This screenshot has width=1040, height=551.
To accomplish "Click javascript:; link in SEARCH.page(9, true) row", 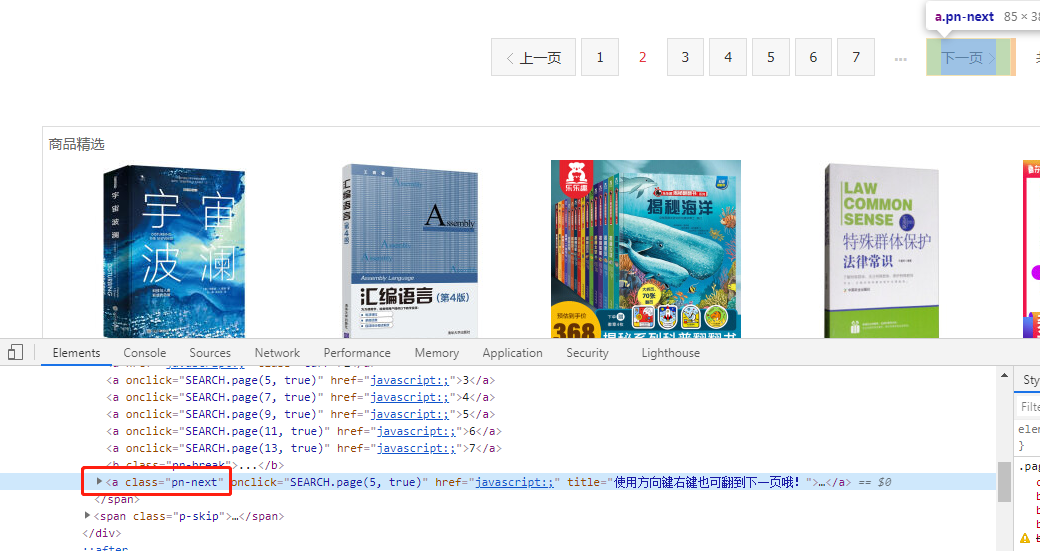I will pos(409,414).
